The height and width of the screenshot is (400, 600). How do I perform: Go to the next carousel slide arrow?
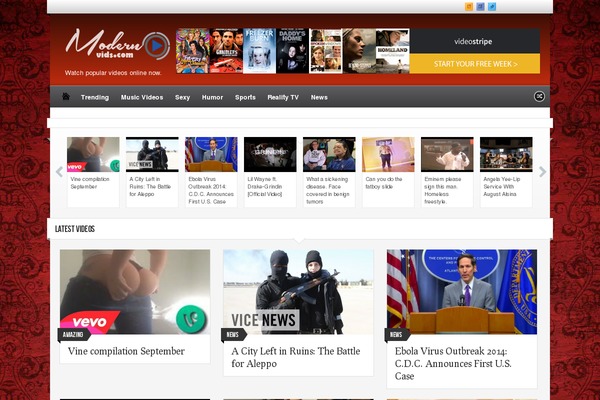[x=542, y=172]
